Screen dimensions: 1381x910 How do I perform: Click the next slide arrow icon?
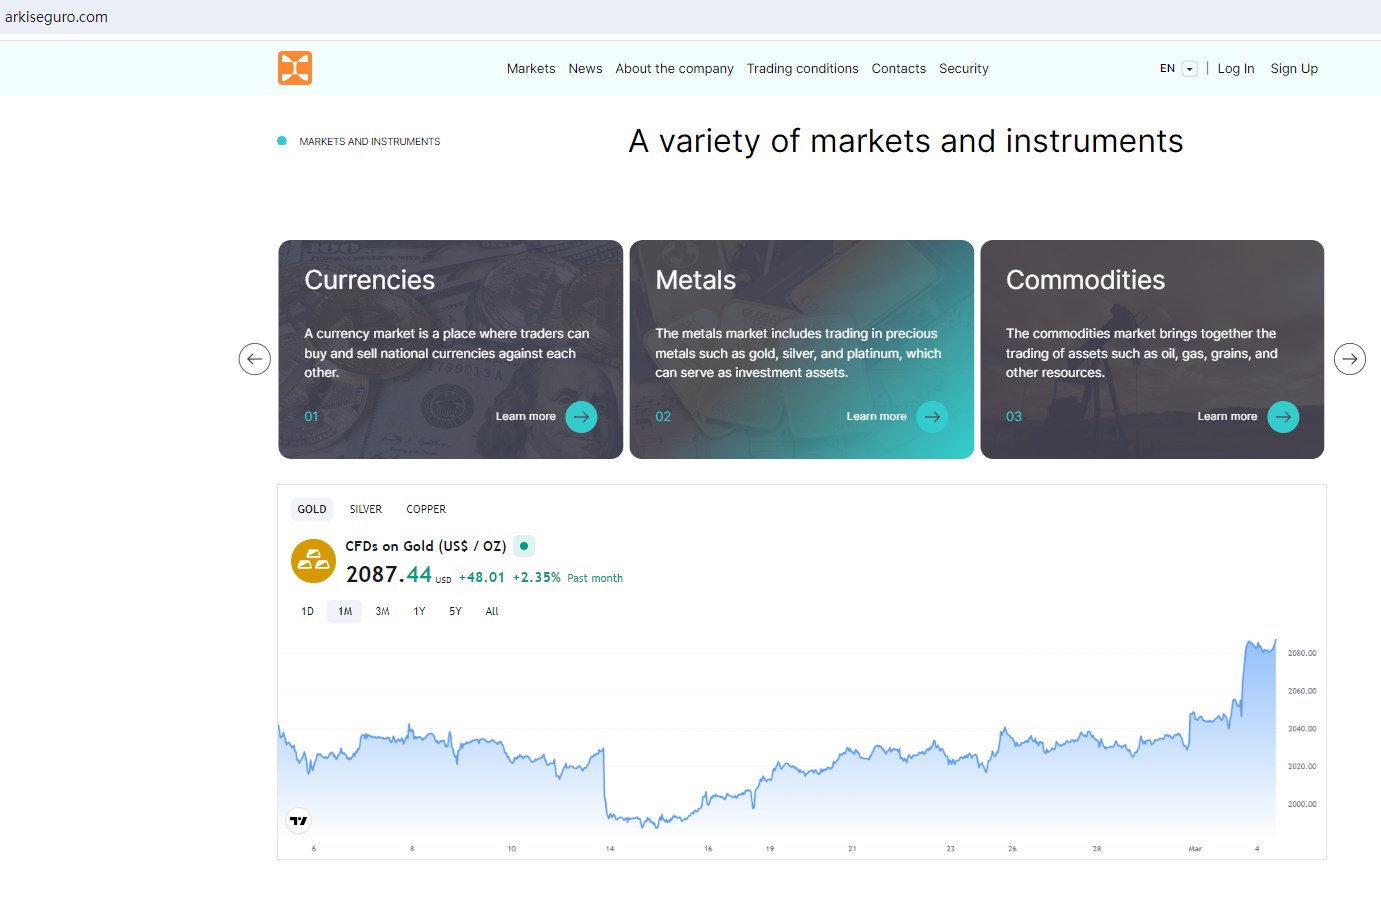[1350, 359]
